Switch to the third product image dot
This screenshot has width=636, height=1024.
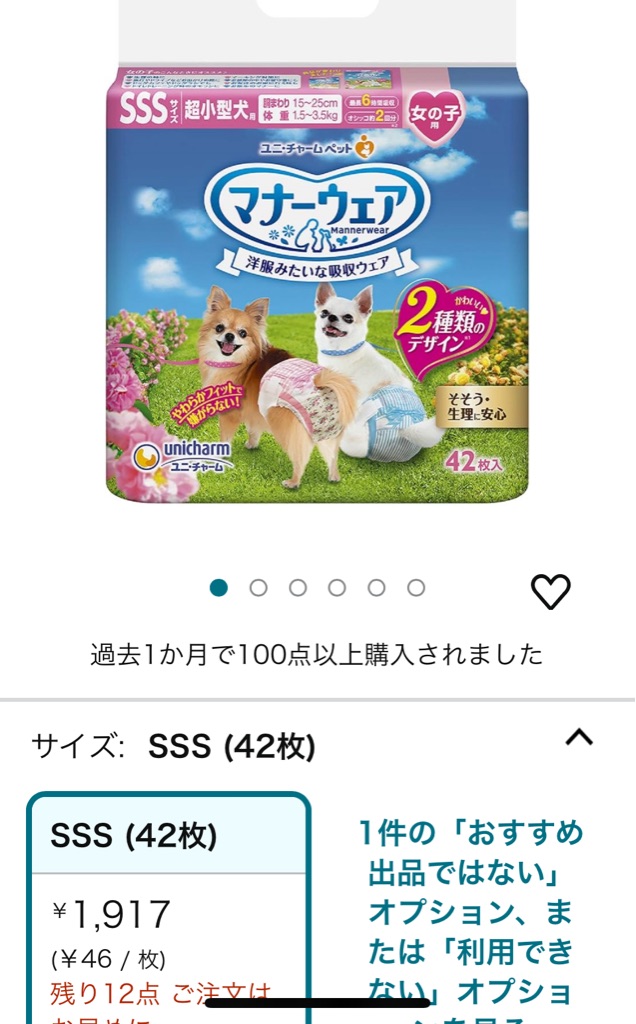(298, 588)
